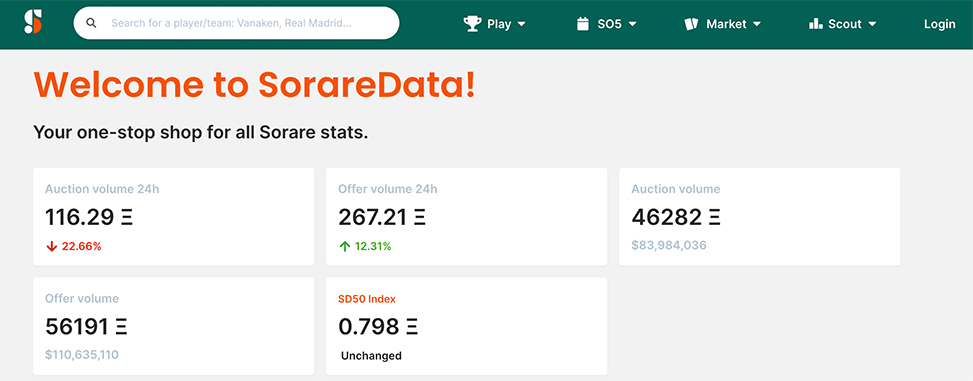Screen dimensions: 973x381
Task: Open the SD50 Index link
Action: 367,299
